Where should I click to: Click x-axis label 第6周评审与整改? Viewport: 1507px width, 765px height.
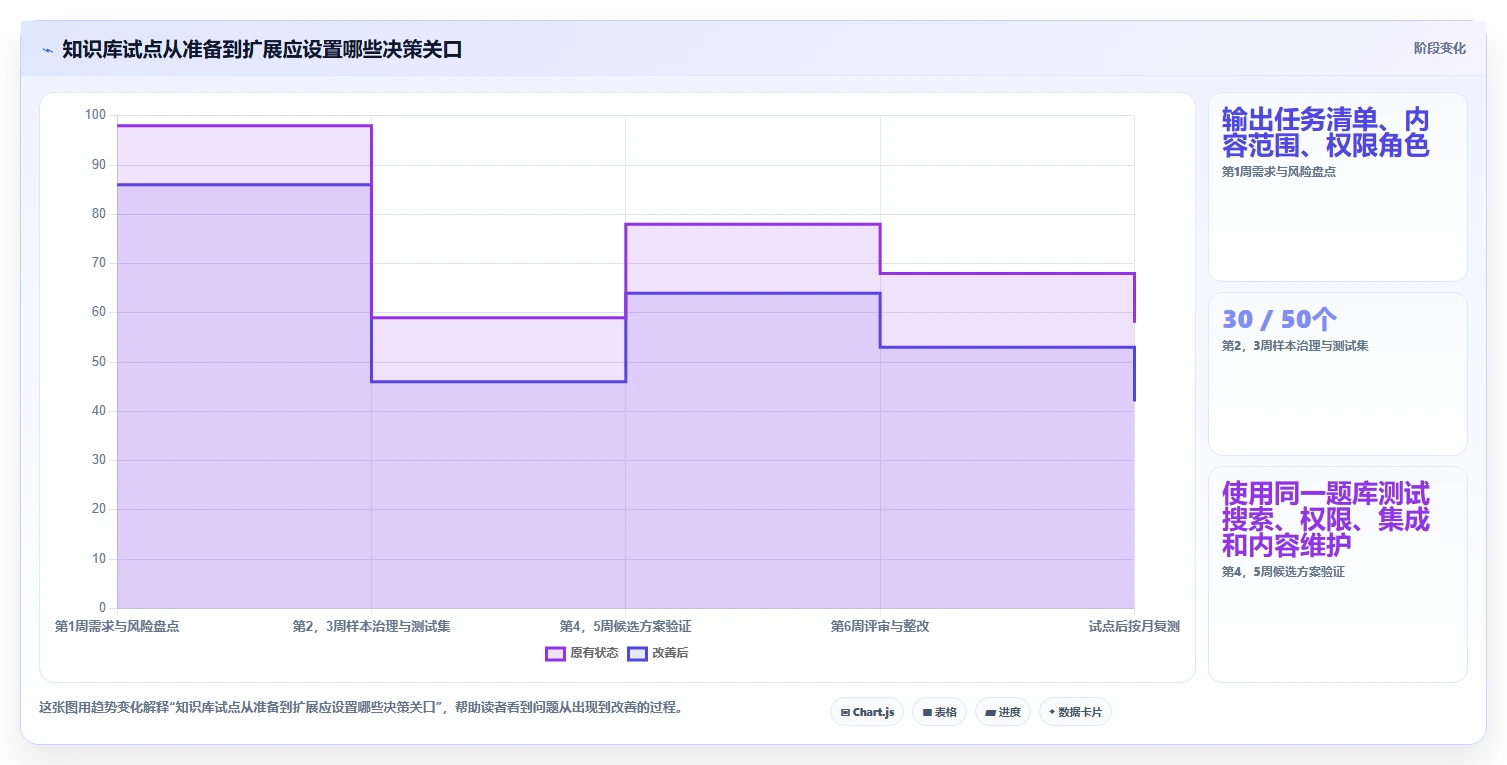click(880, 627)
